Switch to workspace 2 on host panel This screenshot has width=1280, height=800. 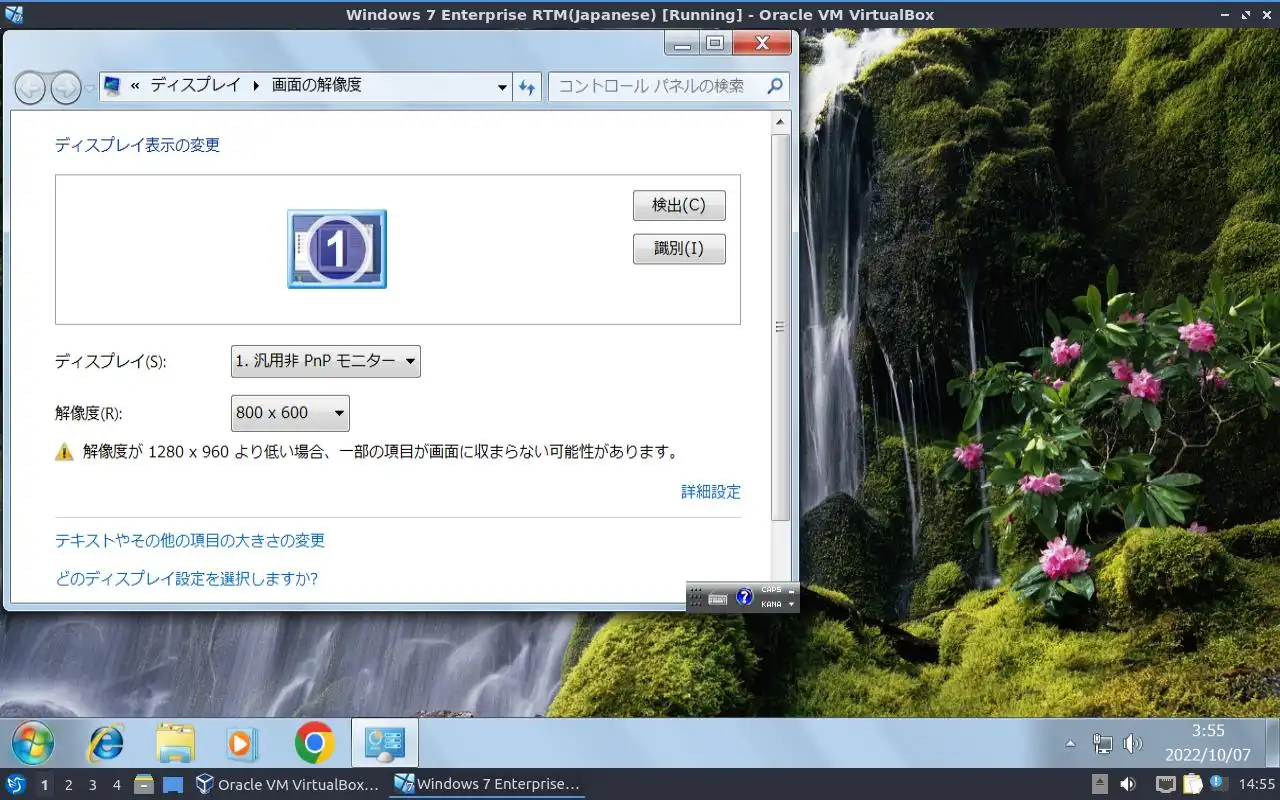tap(68, 785)
